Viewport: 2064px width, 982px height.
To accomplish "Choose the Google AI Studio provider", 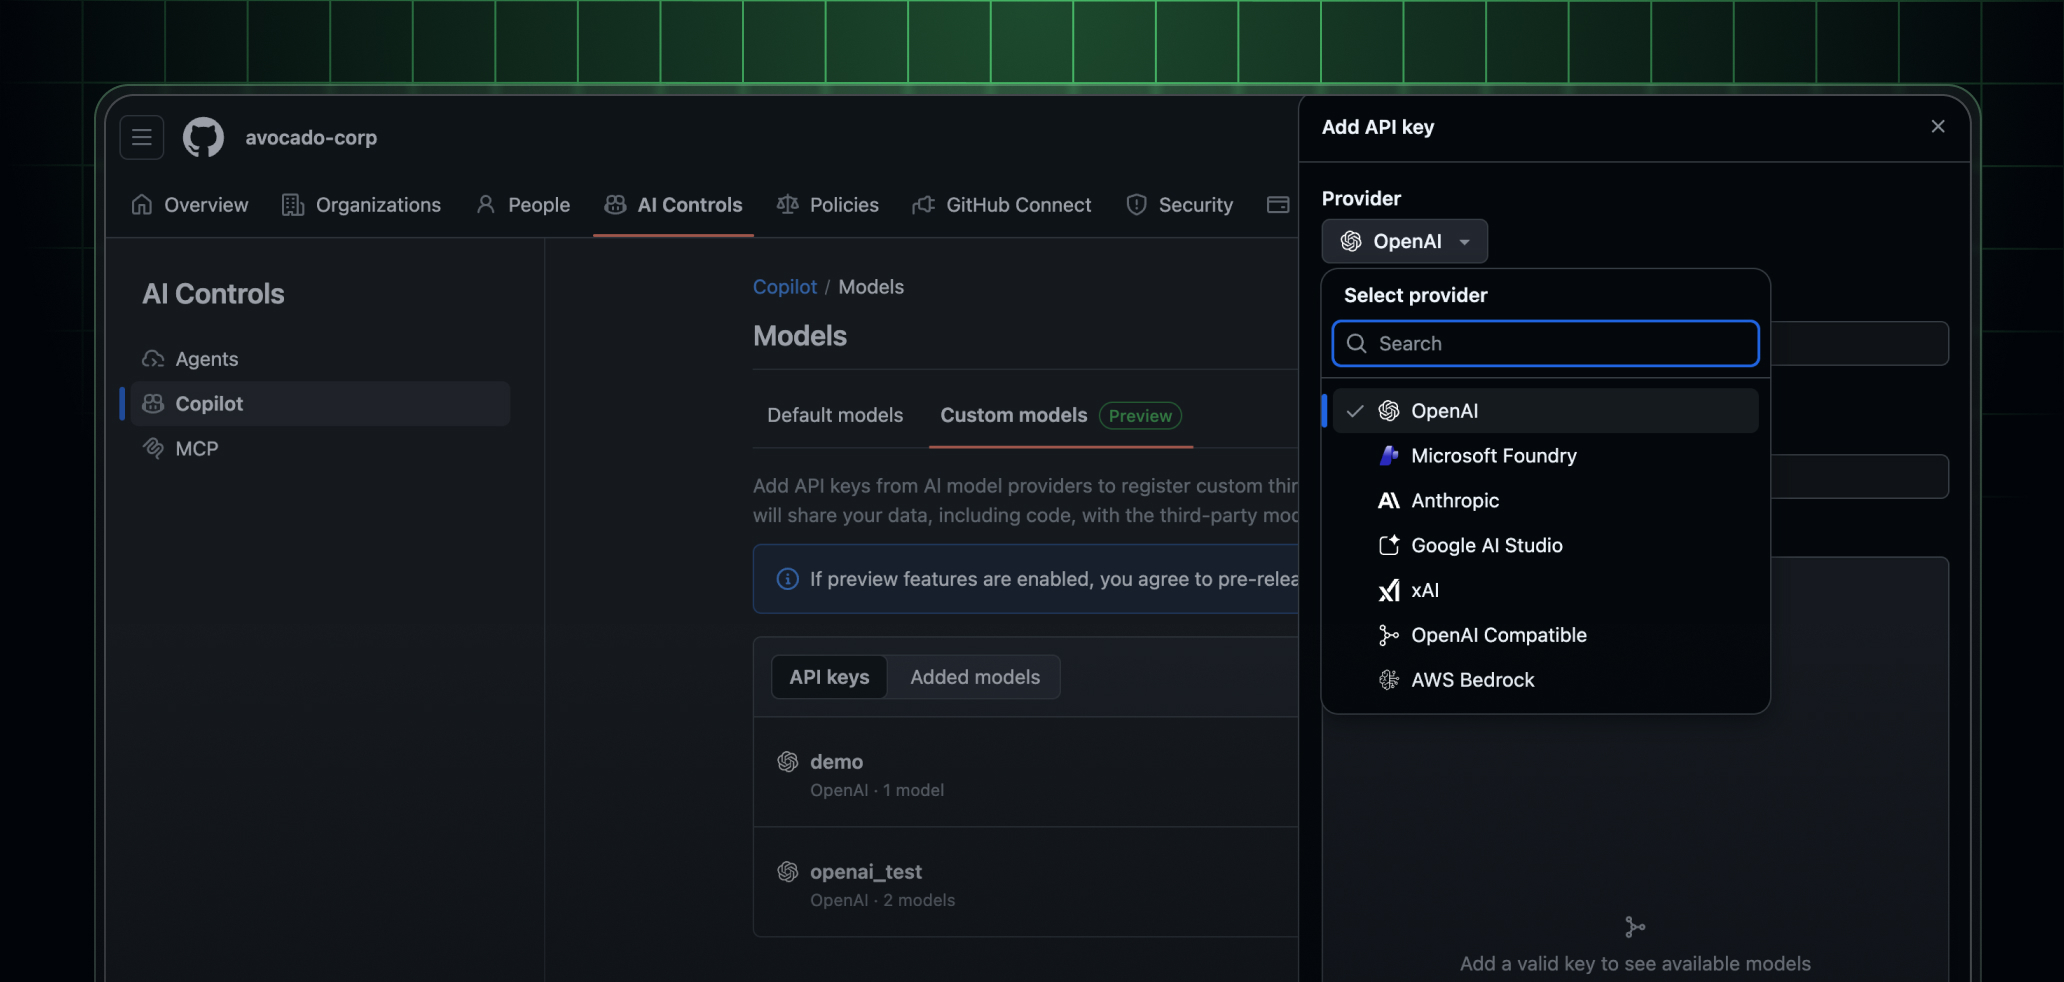I will (1486, 545).
